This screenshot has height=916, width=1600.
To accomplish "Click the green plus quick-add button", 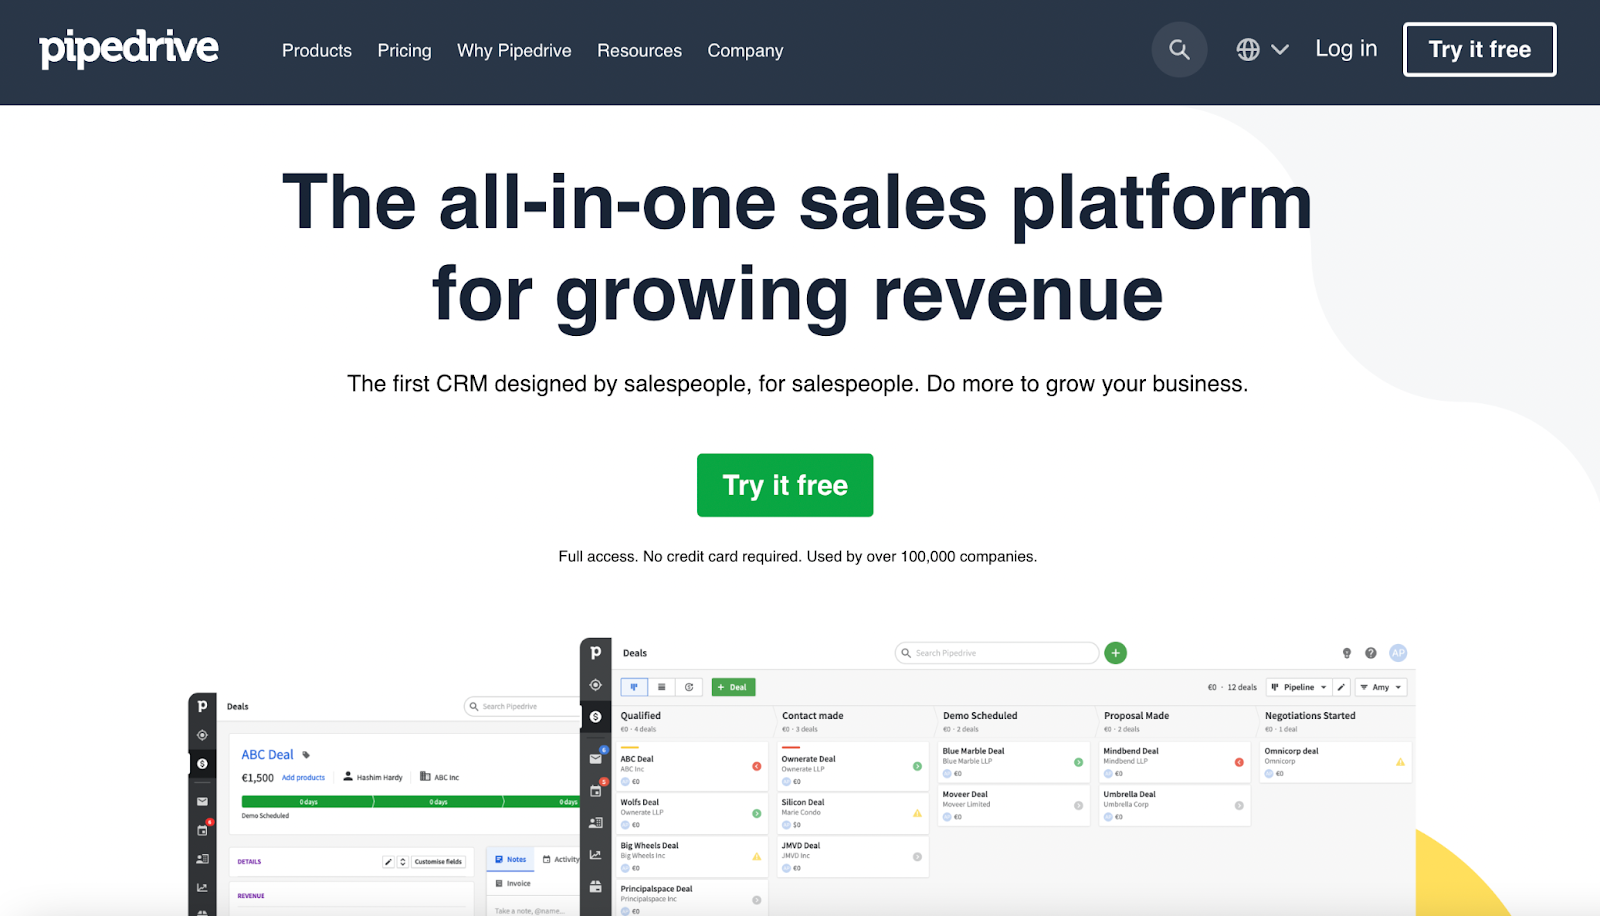I will coord(1116,653).
